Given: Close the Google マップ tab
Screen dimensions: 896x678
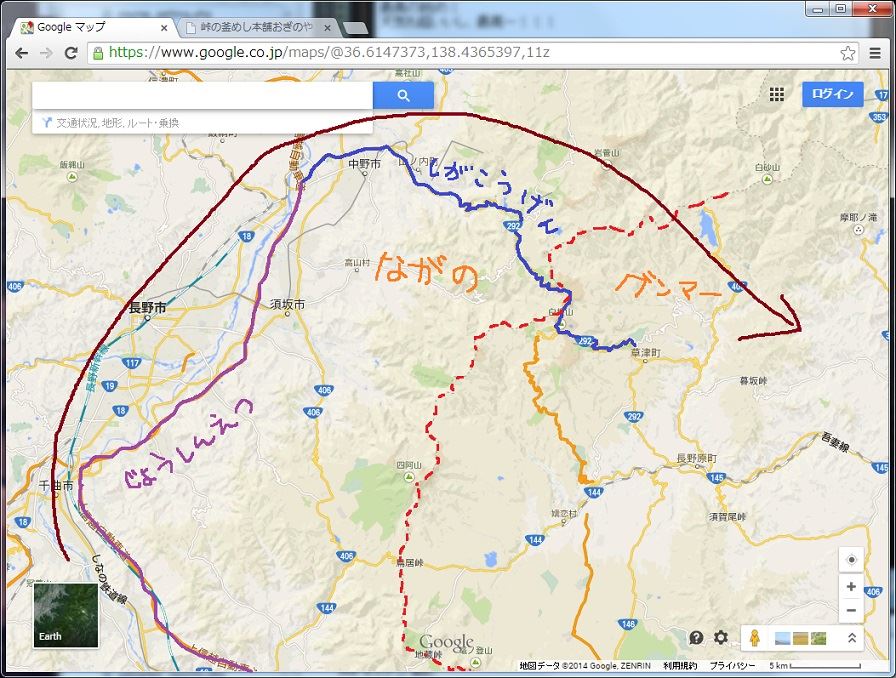Looking at the screenshot, I should tap(164, 27).
